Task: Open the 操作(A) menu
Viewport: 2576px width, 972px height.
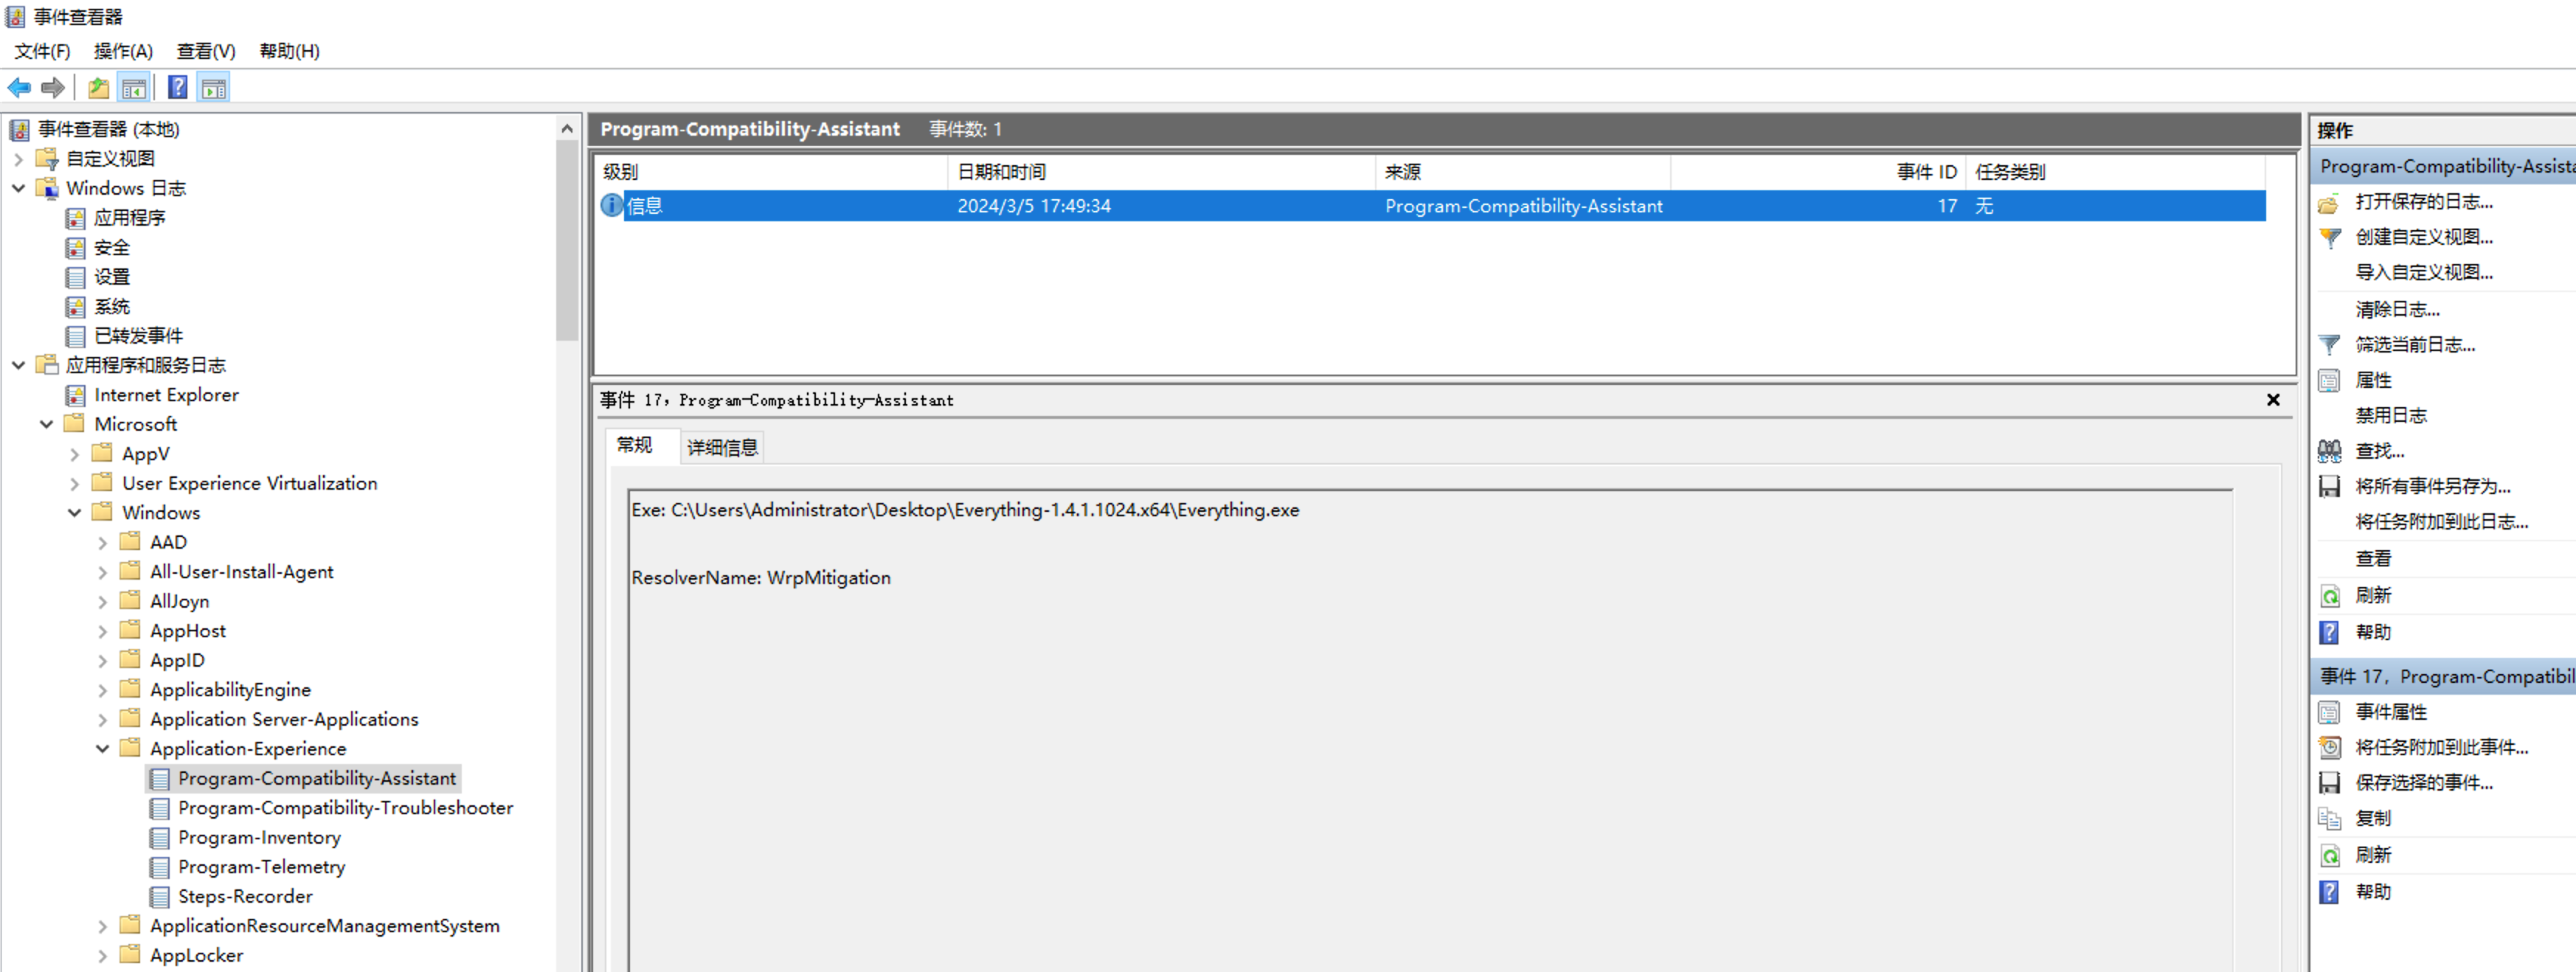Action: point(123,51)
